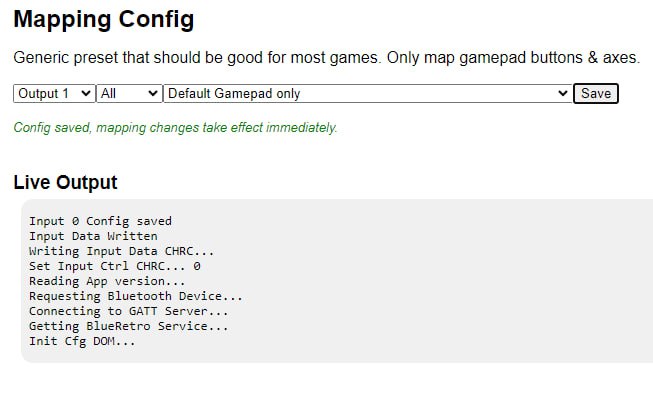This screenshot has height=403, width=653.
Task: Select the Getting BlueRetro Service log line
Action: (x=129, y=326)
